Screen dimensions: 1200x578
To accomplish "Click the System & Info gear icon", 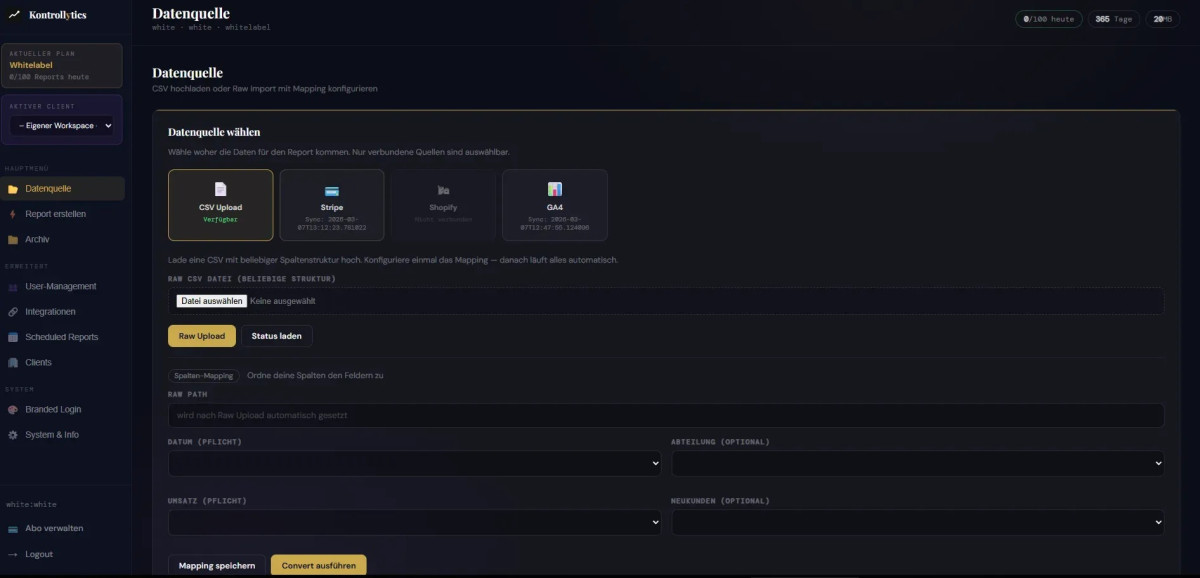I will [x=12, y=434].
